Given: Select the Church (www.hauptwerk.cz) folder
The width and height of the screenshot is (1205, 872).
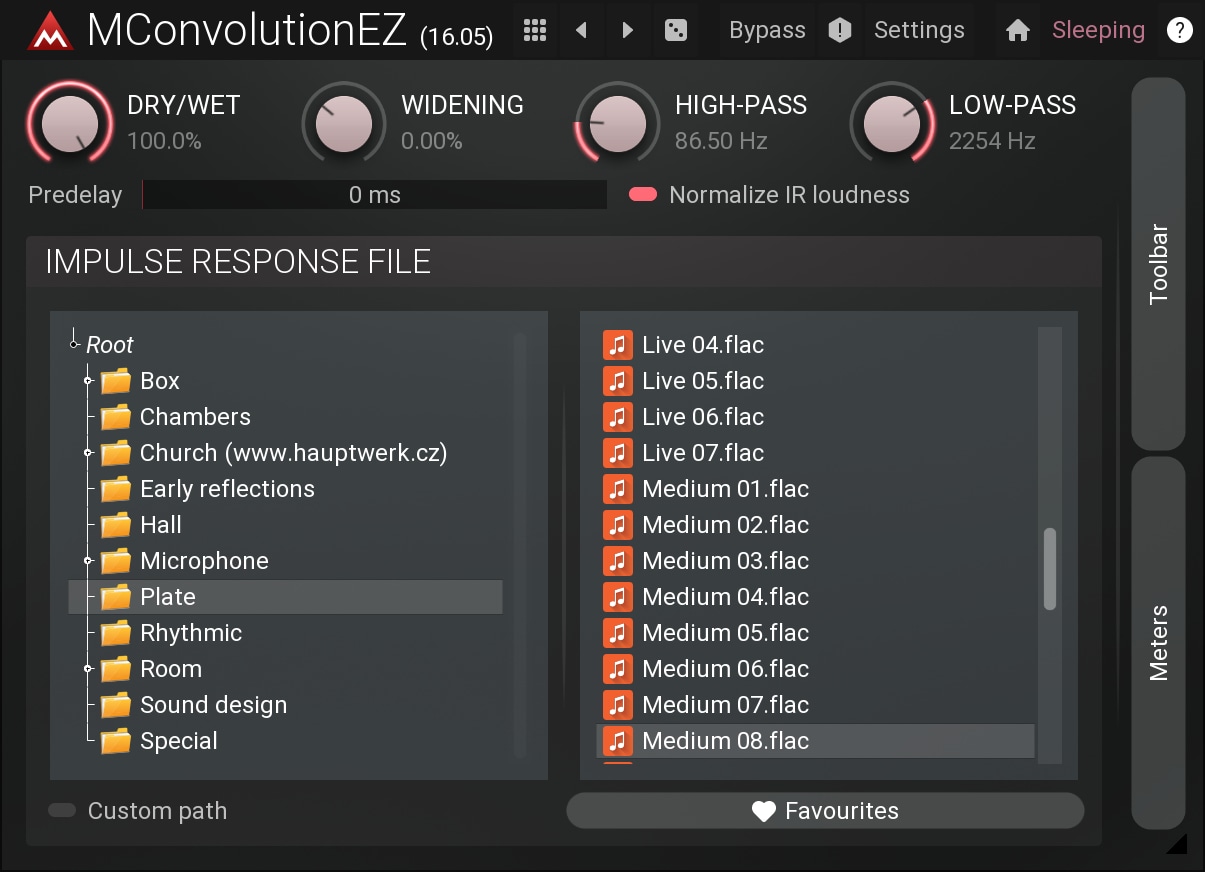Looking at the screenshot, I should pyautogui.click(x=294, y=453).
